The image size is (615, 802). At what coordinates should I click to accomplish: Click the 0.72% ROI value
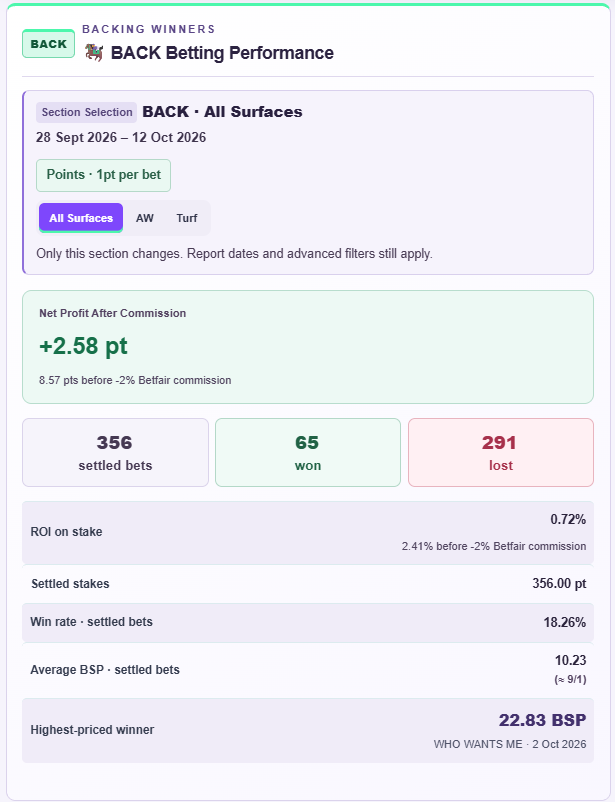pyautogui.click(x=568, y=520)
